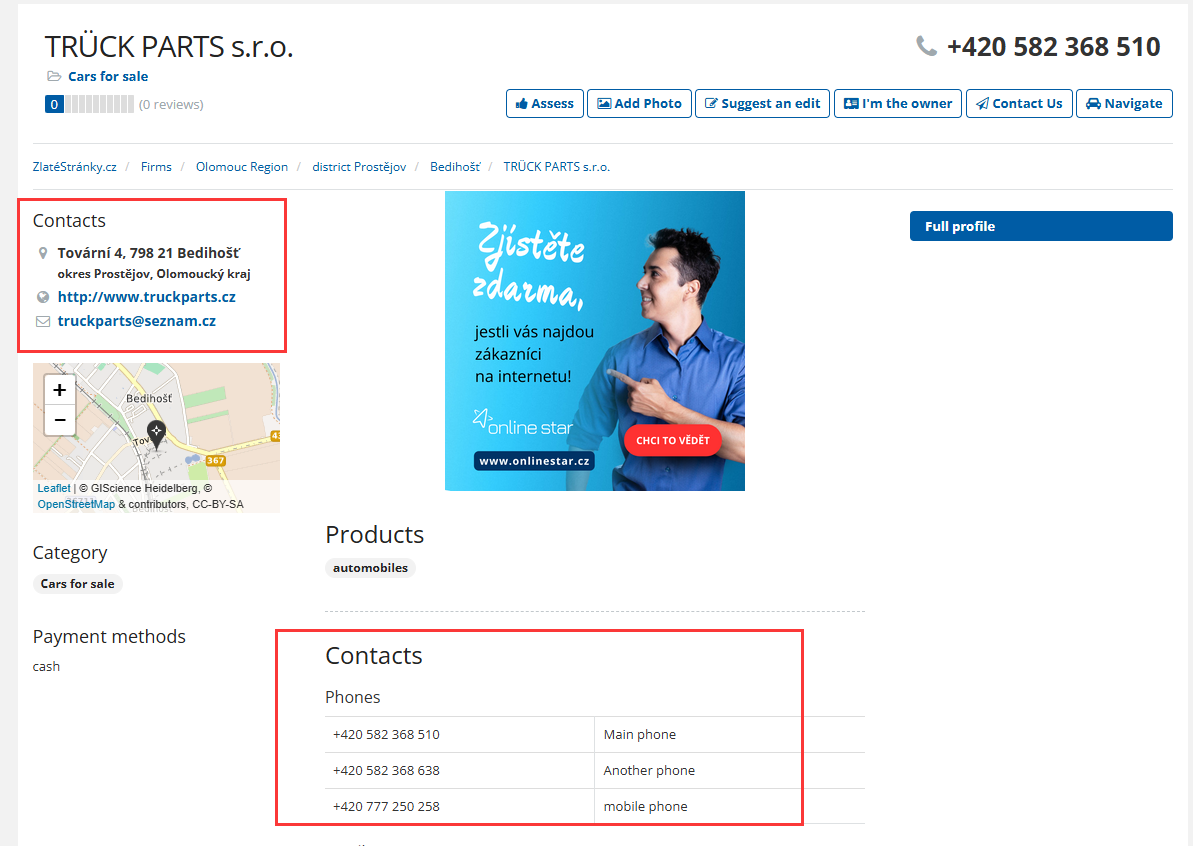Viewport: 1193px width, 846px height.
Task: Click the Another phone label cell
Action: coord(730,770)
